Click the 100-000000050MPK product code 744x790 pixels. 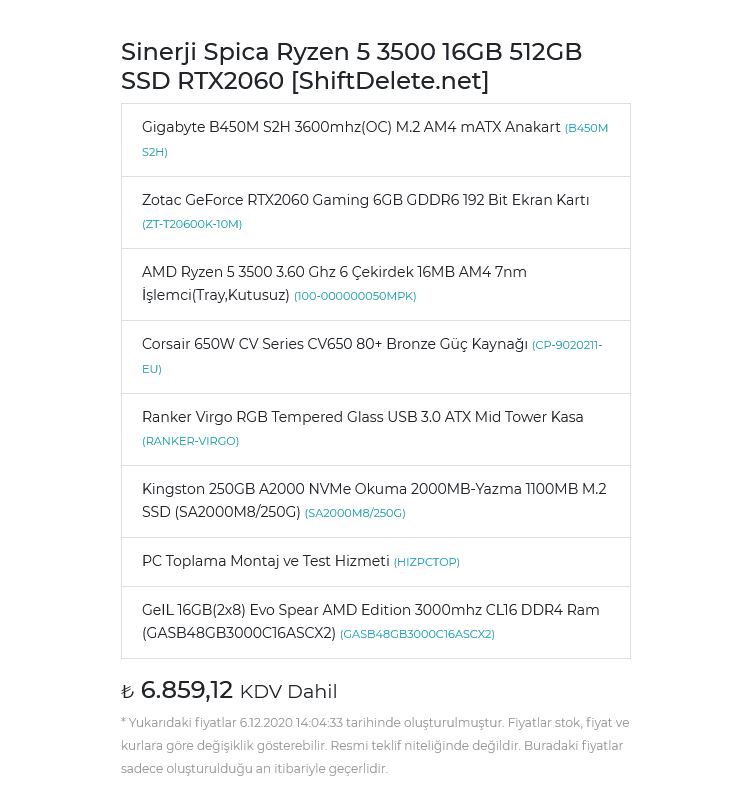[x=355, y=296]
